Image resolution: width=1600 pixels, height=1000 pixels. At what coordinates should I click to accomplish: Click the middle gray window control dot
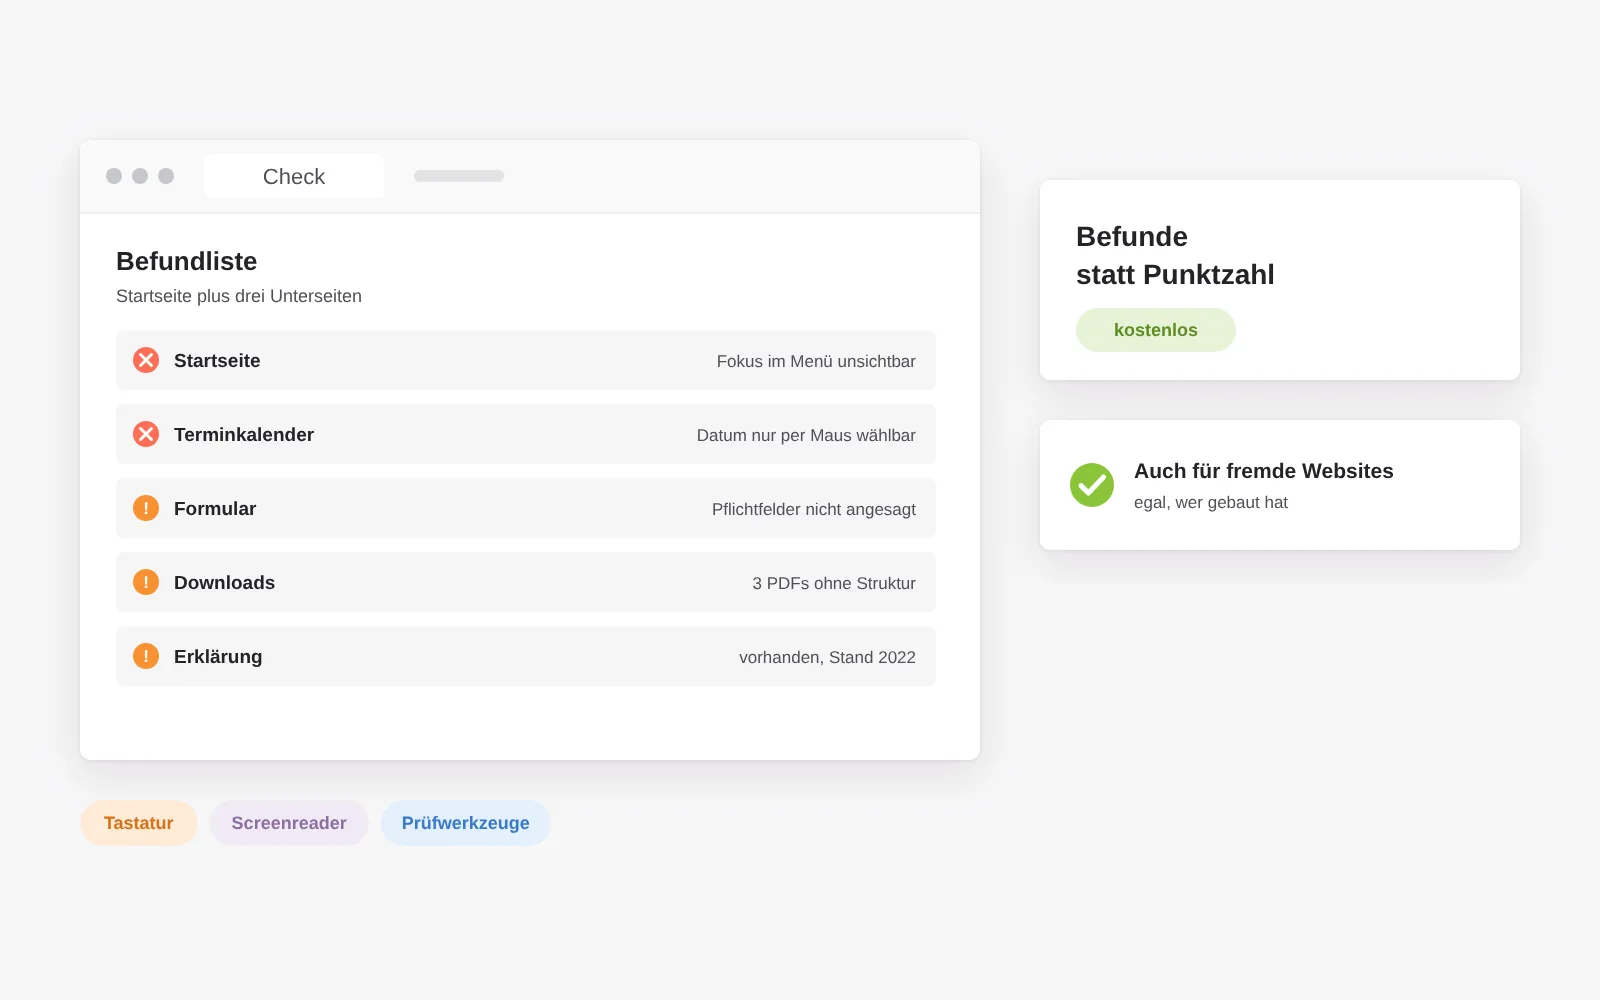point(140,176)
